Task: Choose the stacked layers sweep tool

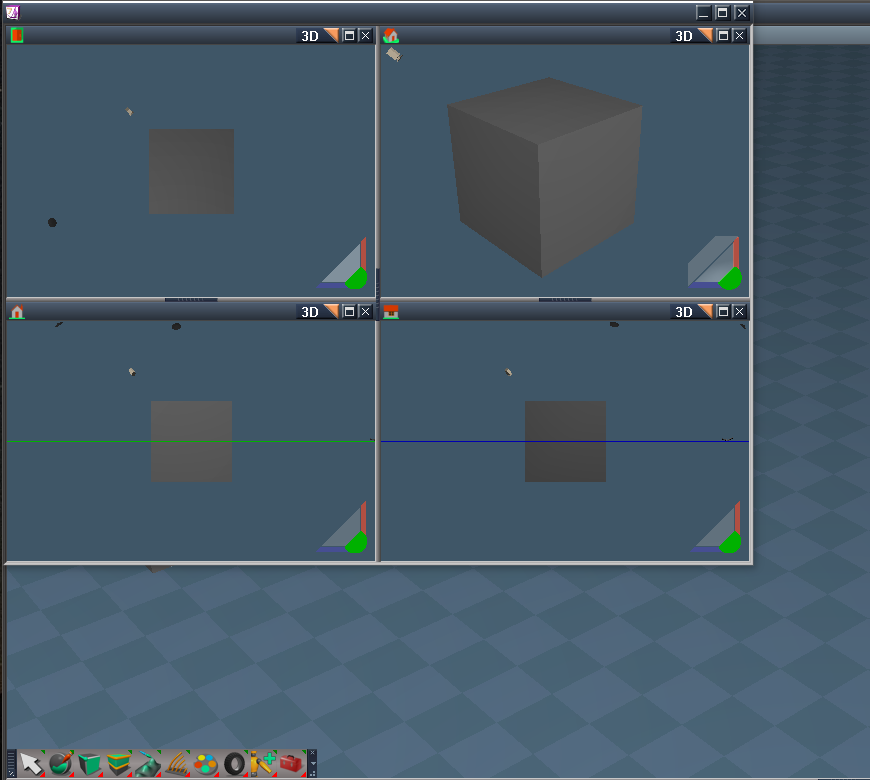Action: pos(119,764)
